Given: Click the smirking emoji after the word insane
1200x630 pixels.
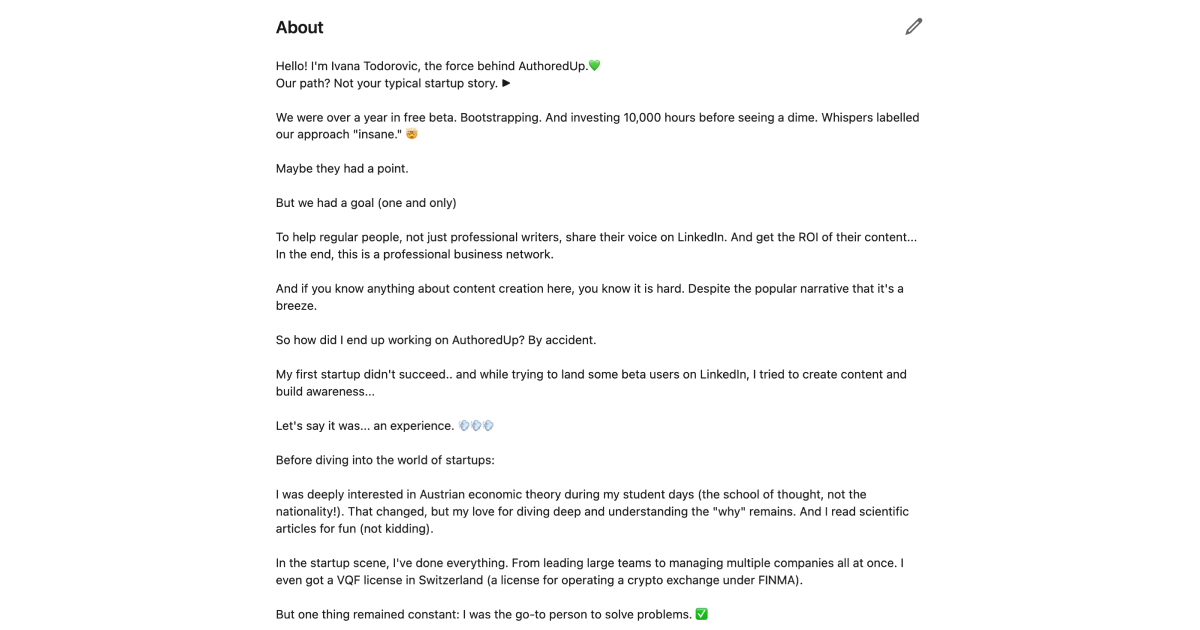Looking at the screenshot, I should coord(411,133).
